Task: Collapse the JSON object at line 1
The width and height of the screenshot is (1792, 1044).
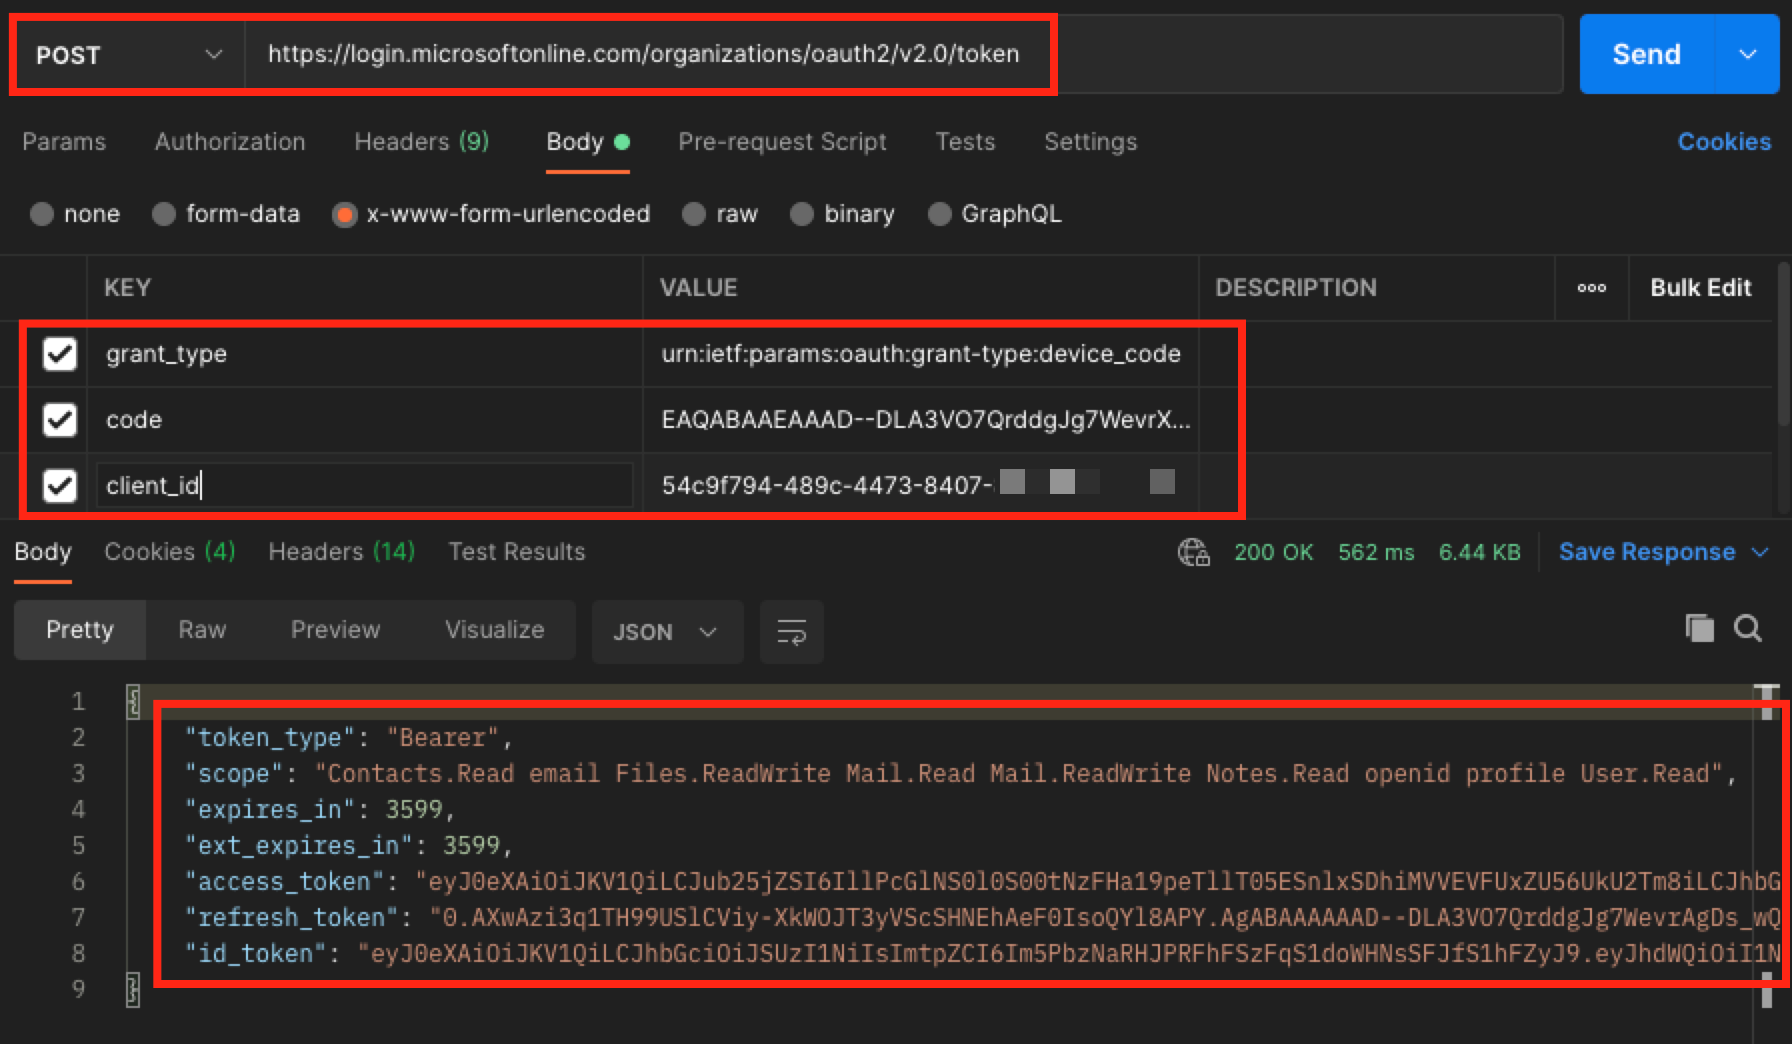Action: (x=133, y=701)
